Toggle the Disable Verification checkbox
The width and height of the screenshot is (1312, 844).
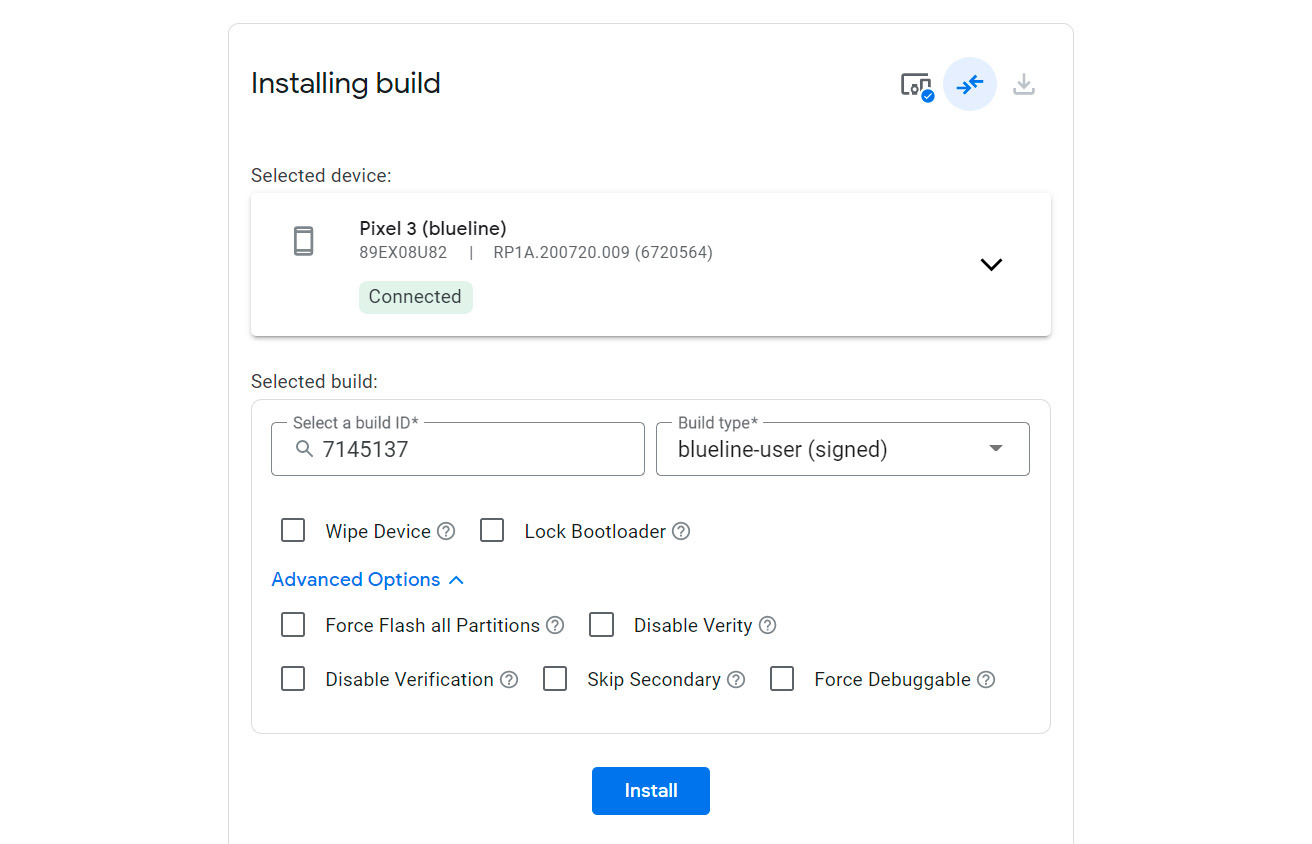click(293, 679)
